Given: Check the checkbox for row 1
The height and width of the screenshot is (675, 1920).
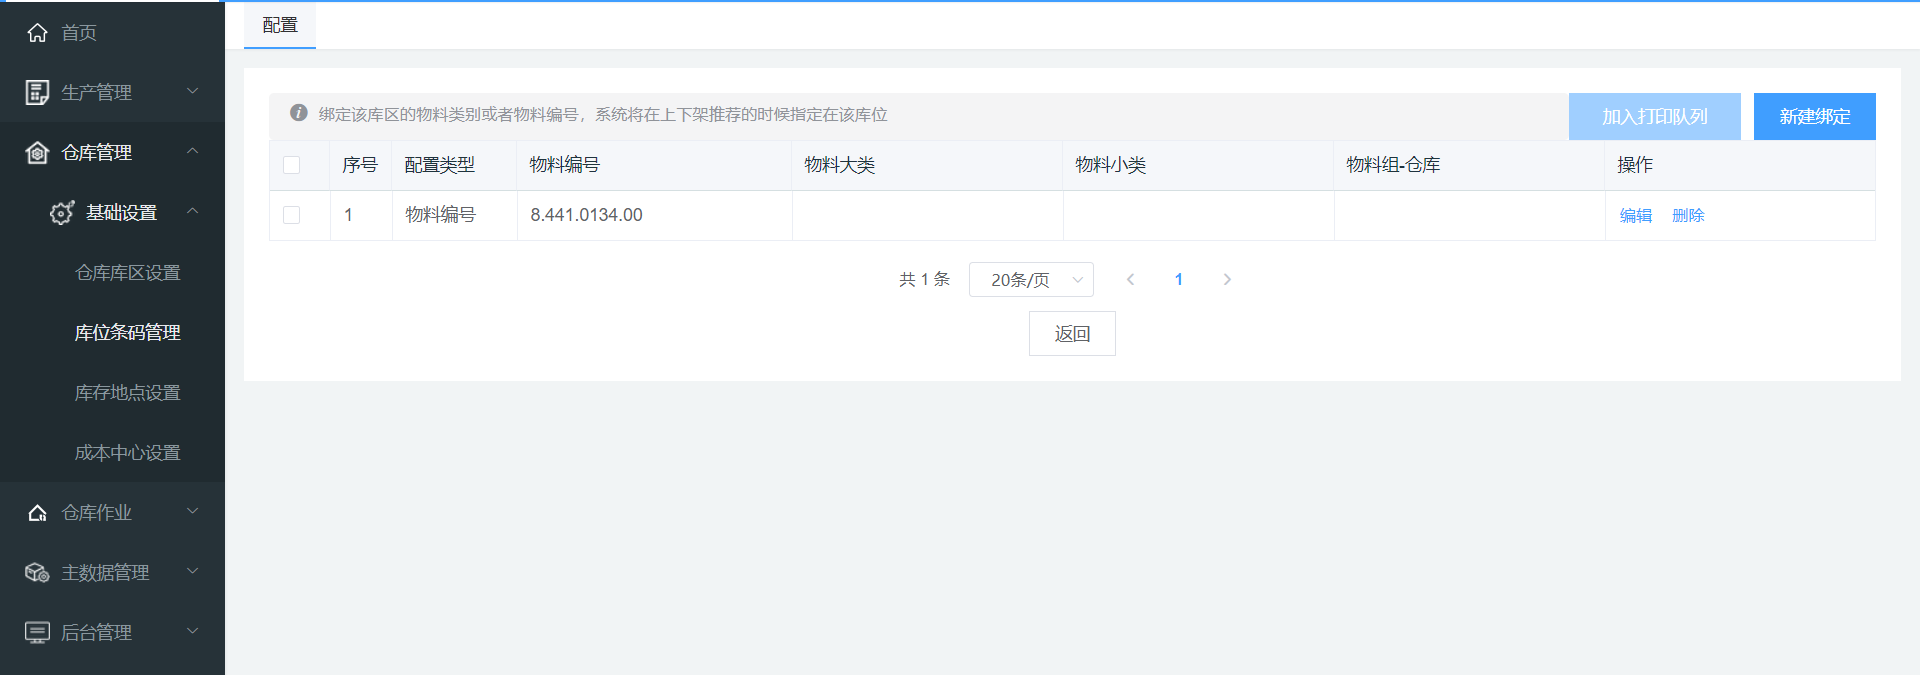Looking at the screenshot, I should pyautogui.click(x=292, y=215).
